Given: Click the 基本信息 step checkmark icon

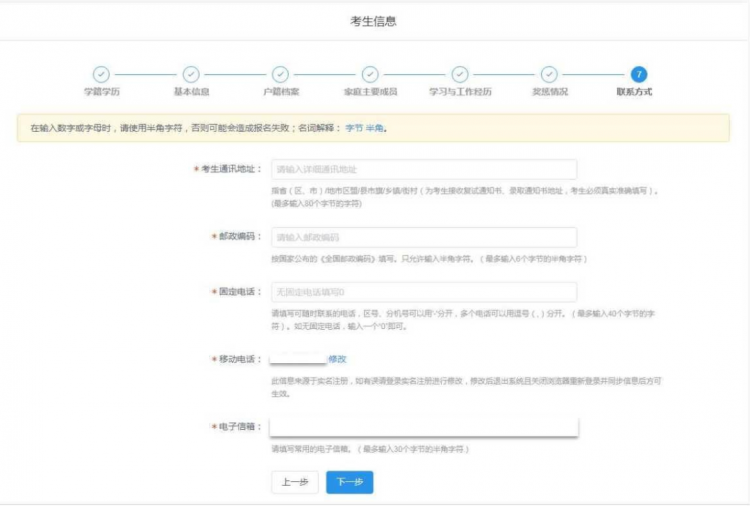Looking at the screenshot, I should pos(191,75).
